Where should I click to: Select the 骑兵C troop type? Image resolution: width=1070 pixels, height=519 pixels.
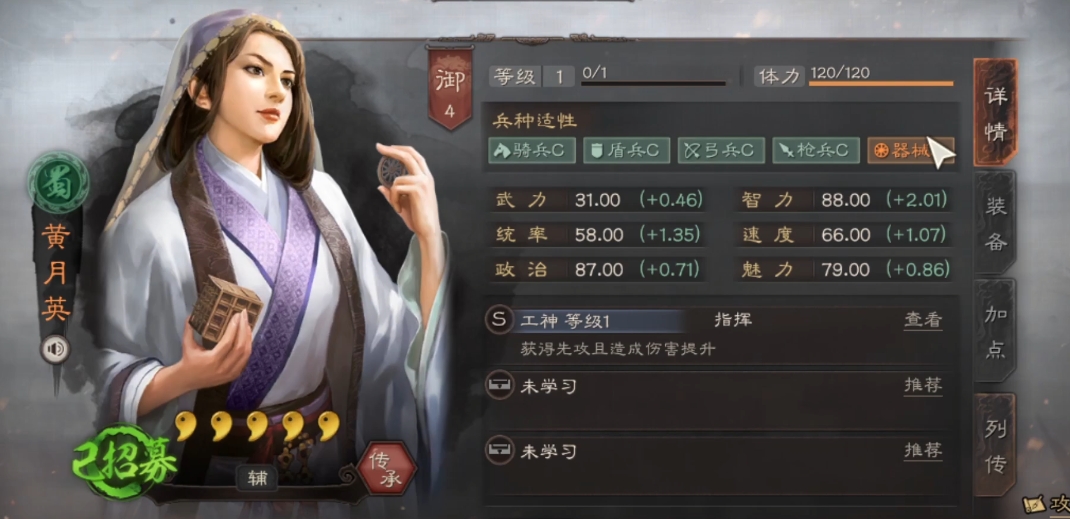[532, 150]
